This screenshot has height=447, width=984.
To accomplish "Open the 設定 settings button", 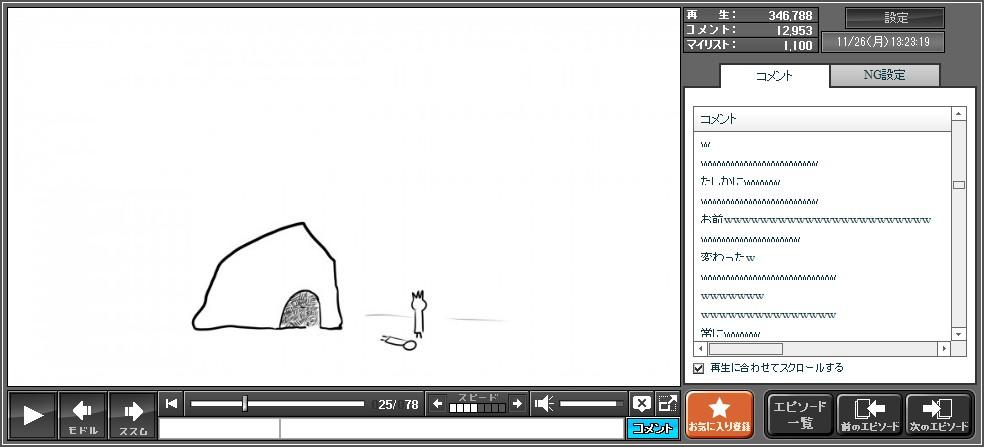I will [x=895, y=18].
